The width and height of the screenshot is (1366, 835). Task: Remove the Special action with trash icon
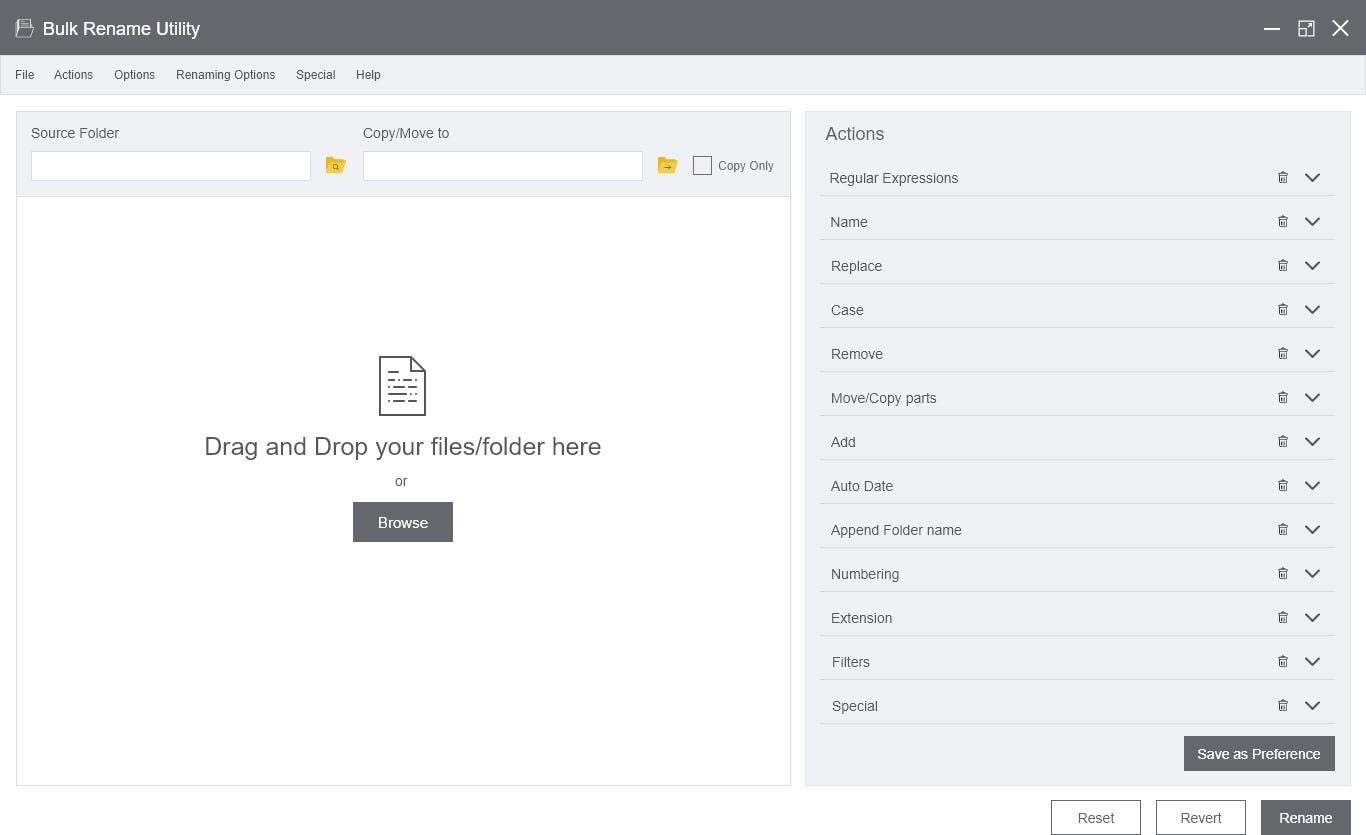[x=1283, y=705]
